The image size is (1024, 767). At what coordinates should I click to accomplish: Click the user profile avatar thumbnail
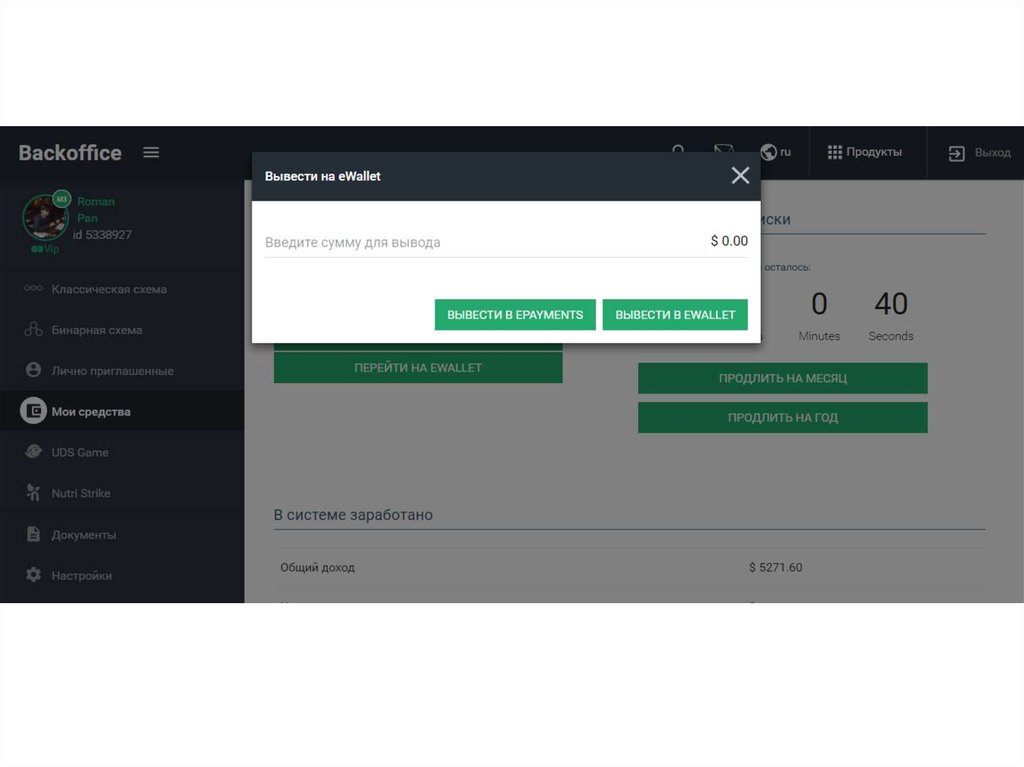45,216
